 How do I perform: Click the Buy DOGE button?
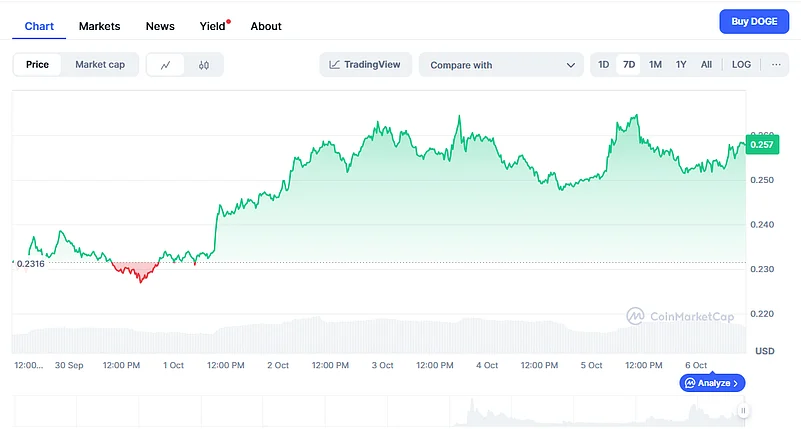click(x=753, y=21)
